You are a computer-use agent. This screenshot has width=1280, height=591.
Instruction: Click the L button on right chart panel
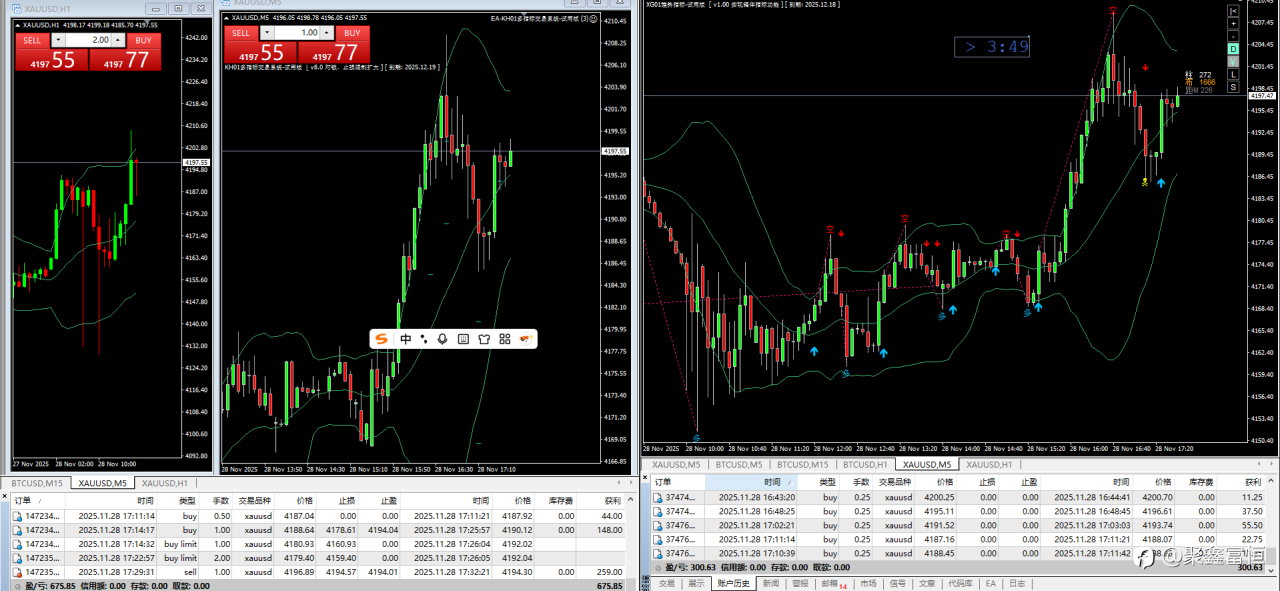click(x=1233, y=74)
